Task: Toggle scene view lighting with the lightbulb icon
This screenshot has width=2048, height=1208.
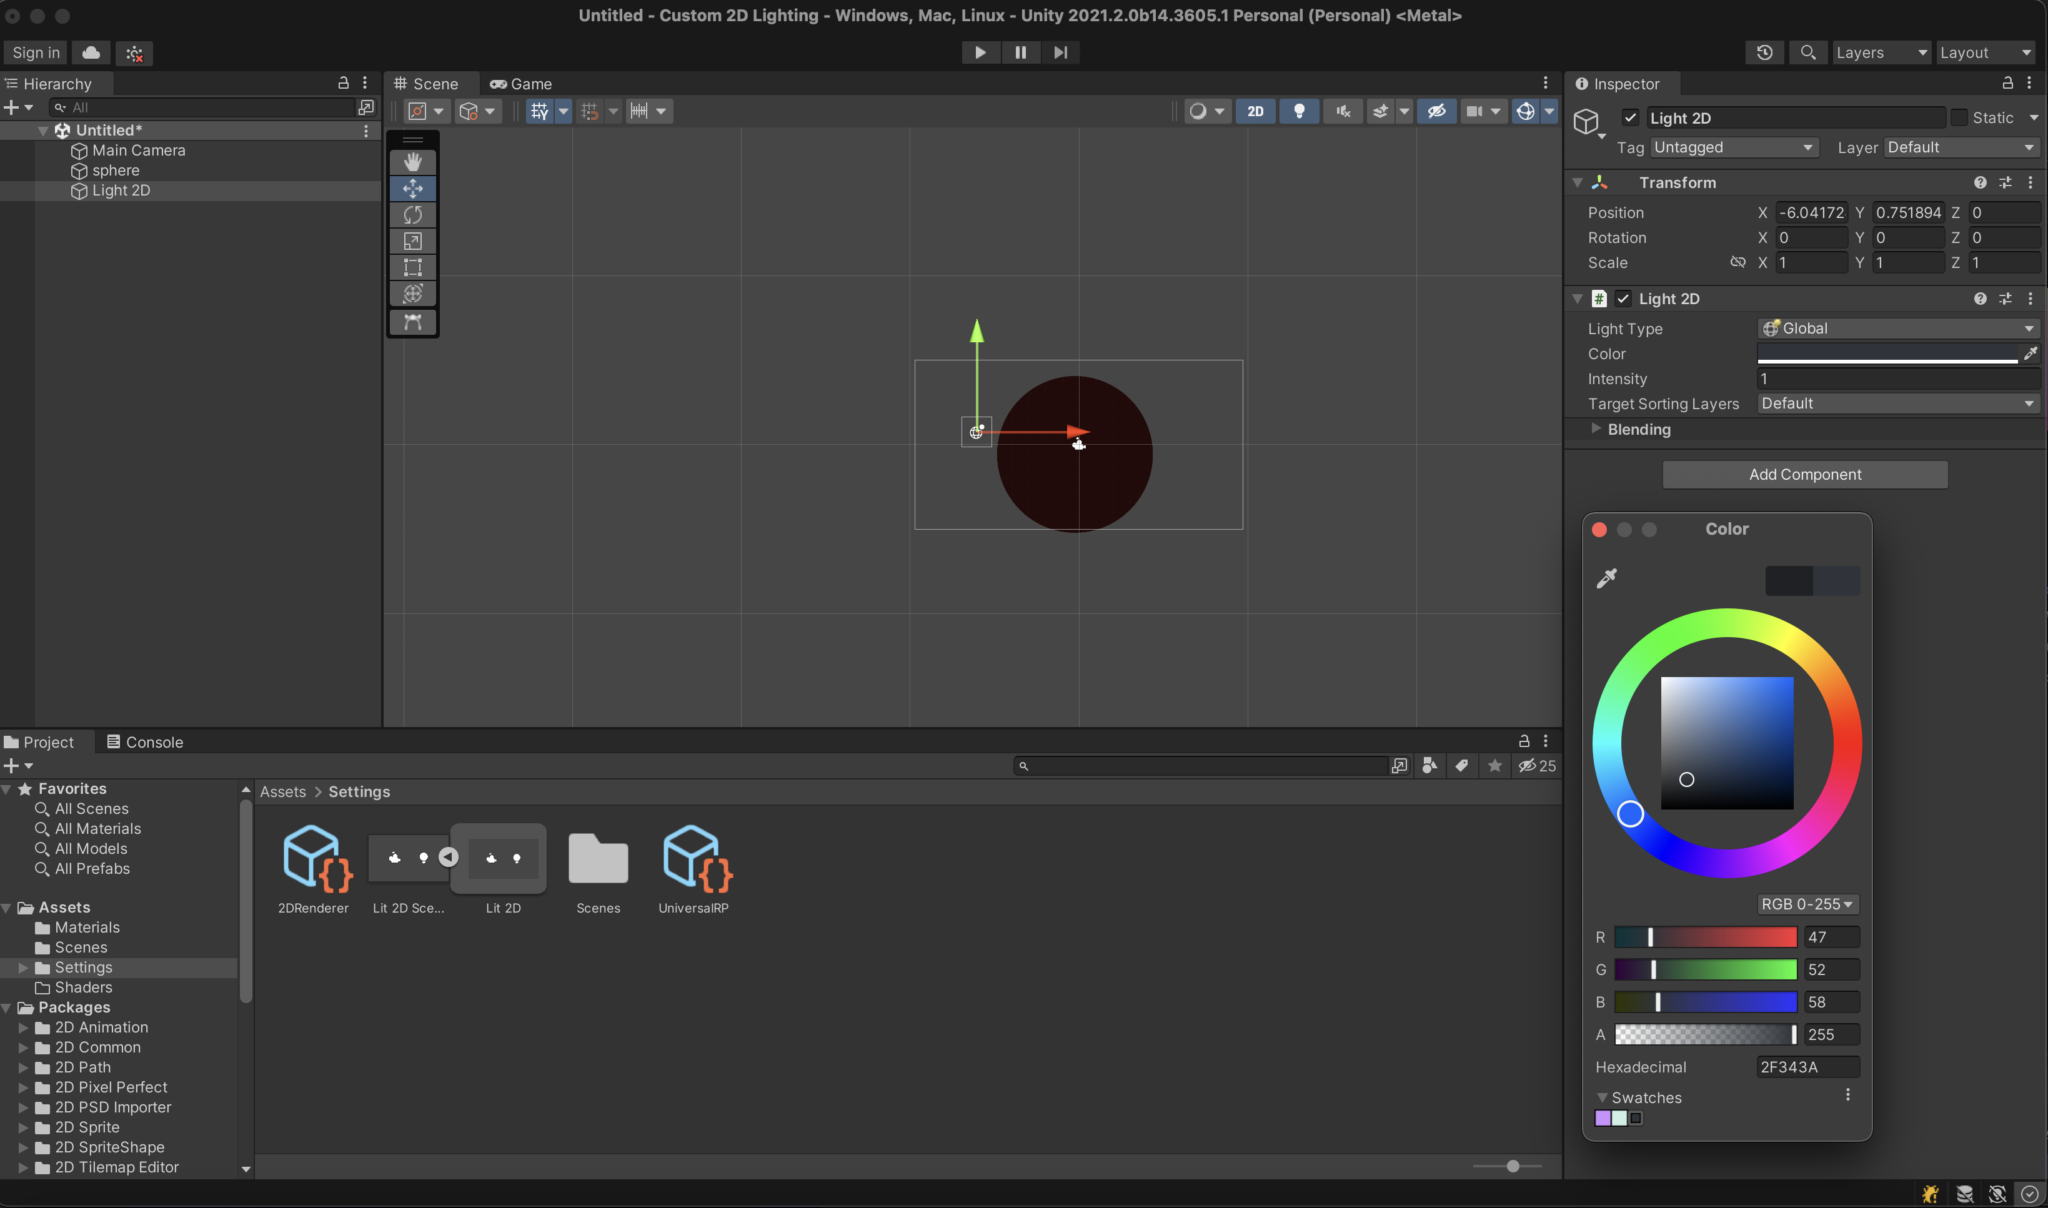Action: 1299,111
